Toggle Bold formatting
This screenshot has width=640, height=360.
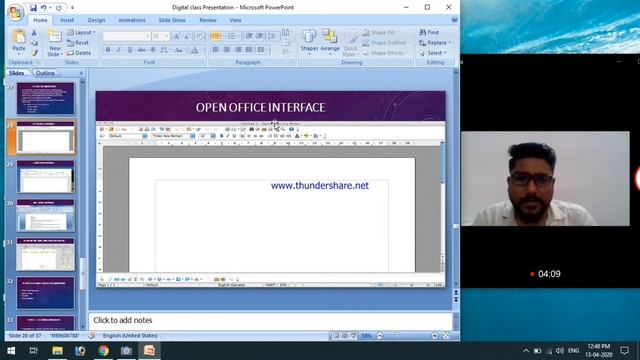click(x=108, y=50)
